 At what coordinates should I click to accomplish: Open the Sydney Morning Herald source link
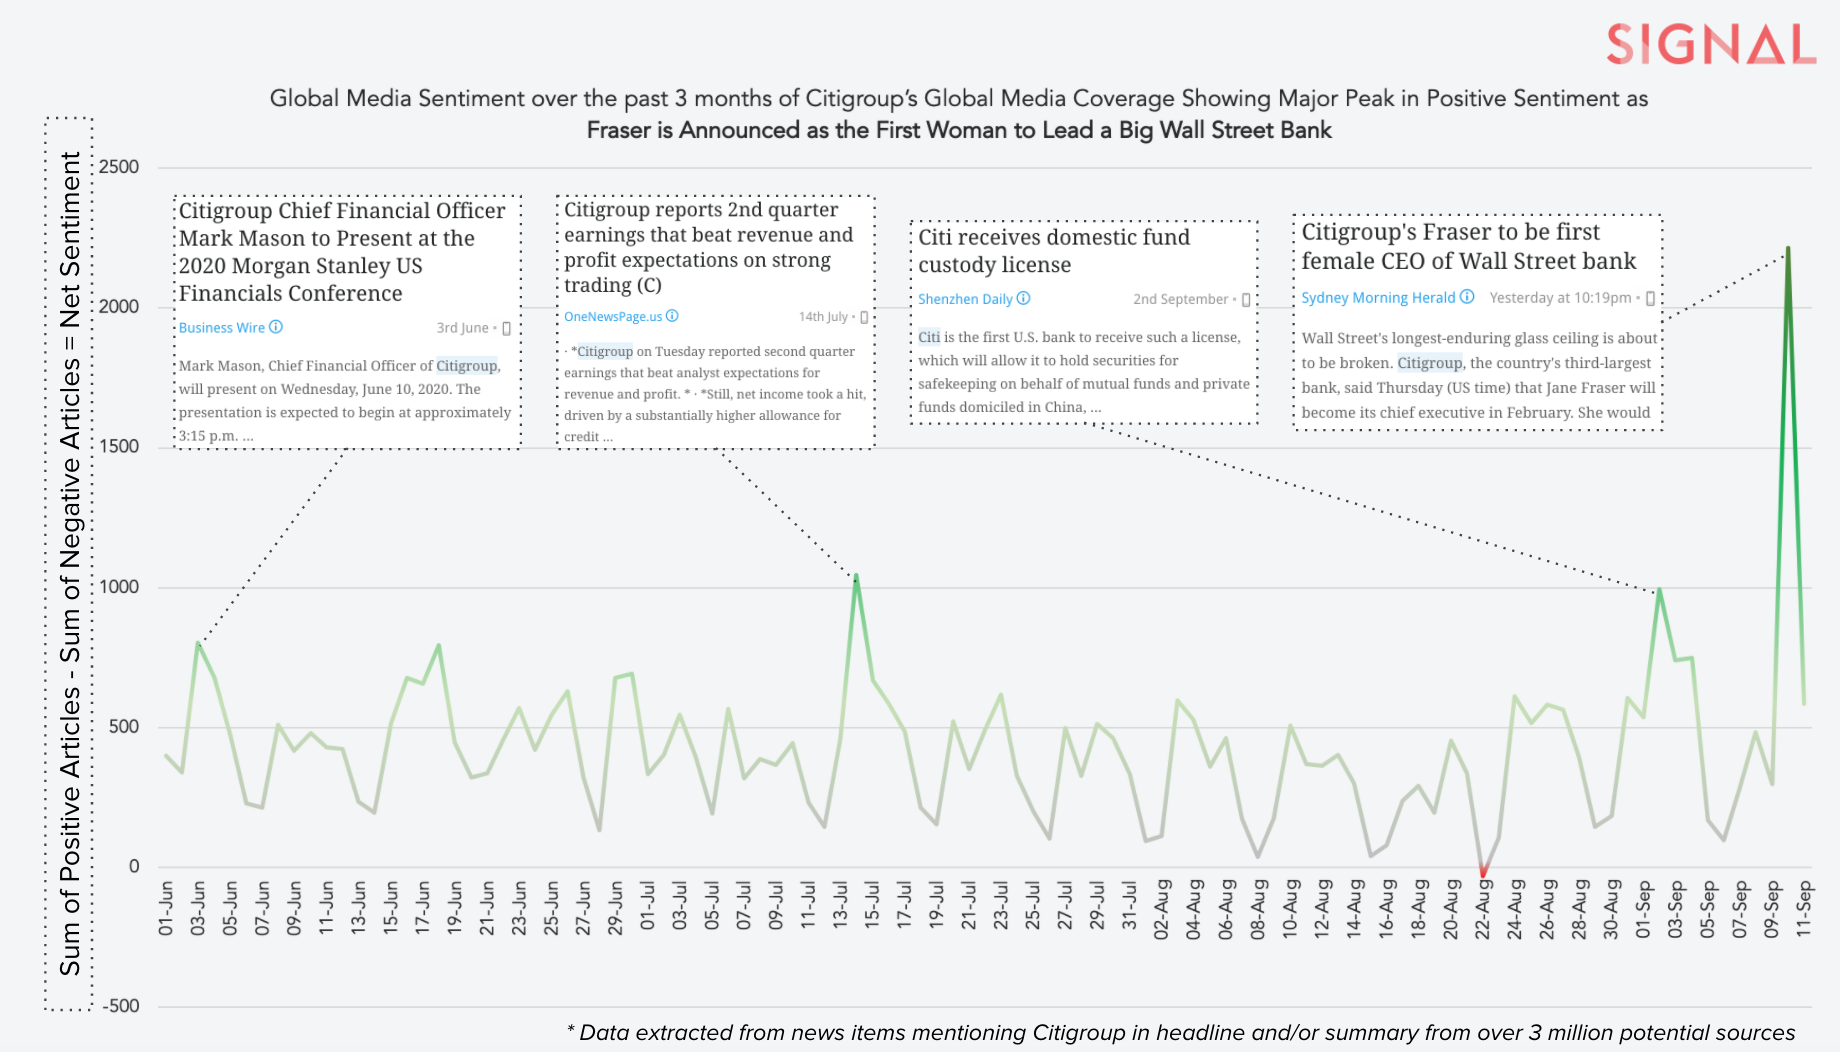[1377, 298]
